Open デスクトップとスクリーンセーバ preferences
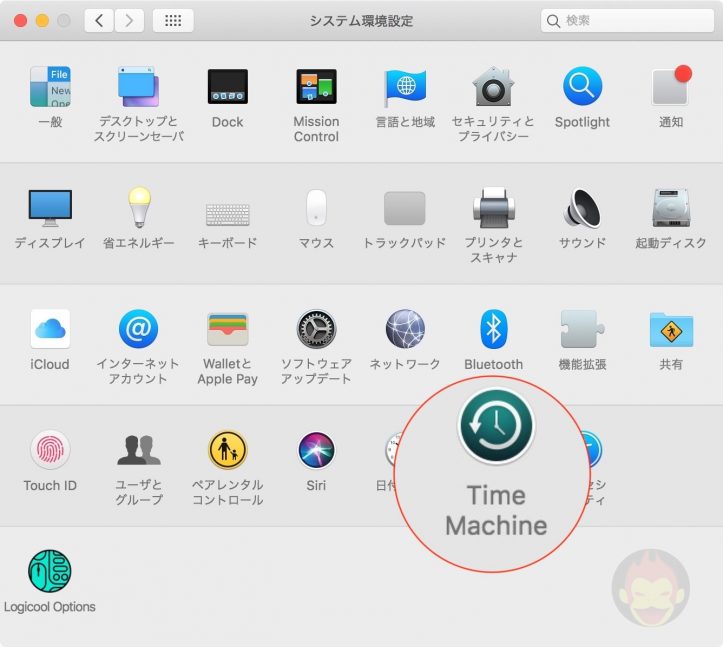This screenshot has width=723, height=647. click(x=138, y=87)
